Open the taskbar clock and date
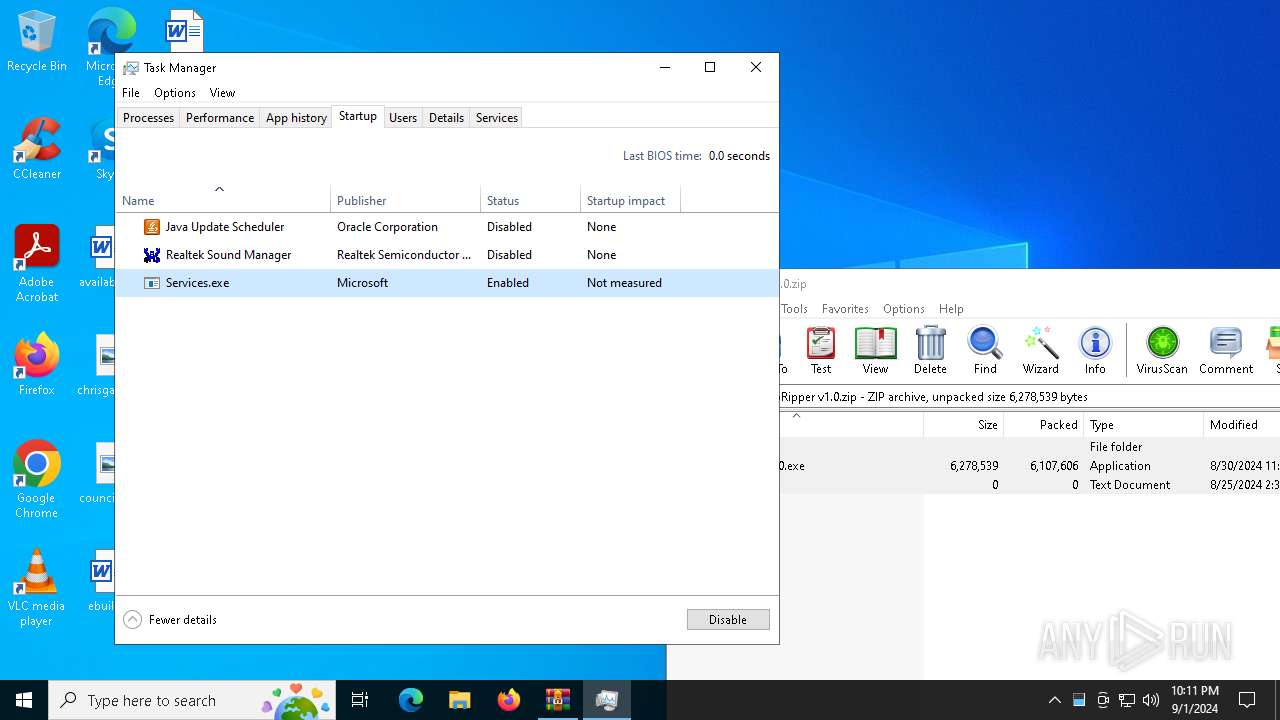 pos(1194,700)
